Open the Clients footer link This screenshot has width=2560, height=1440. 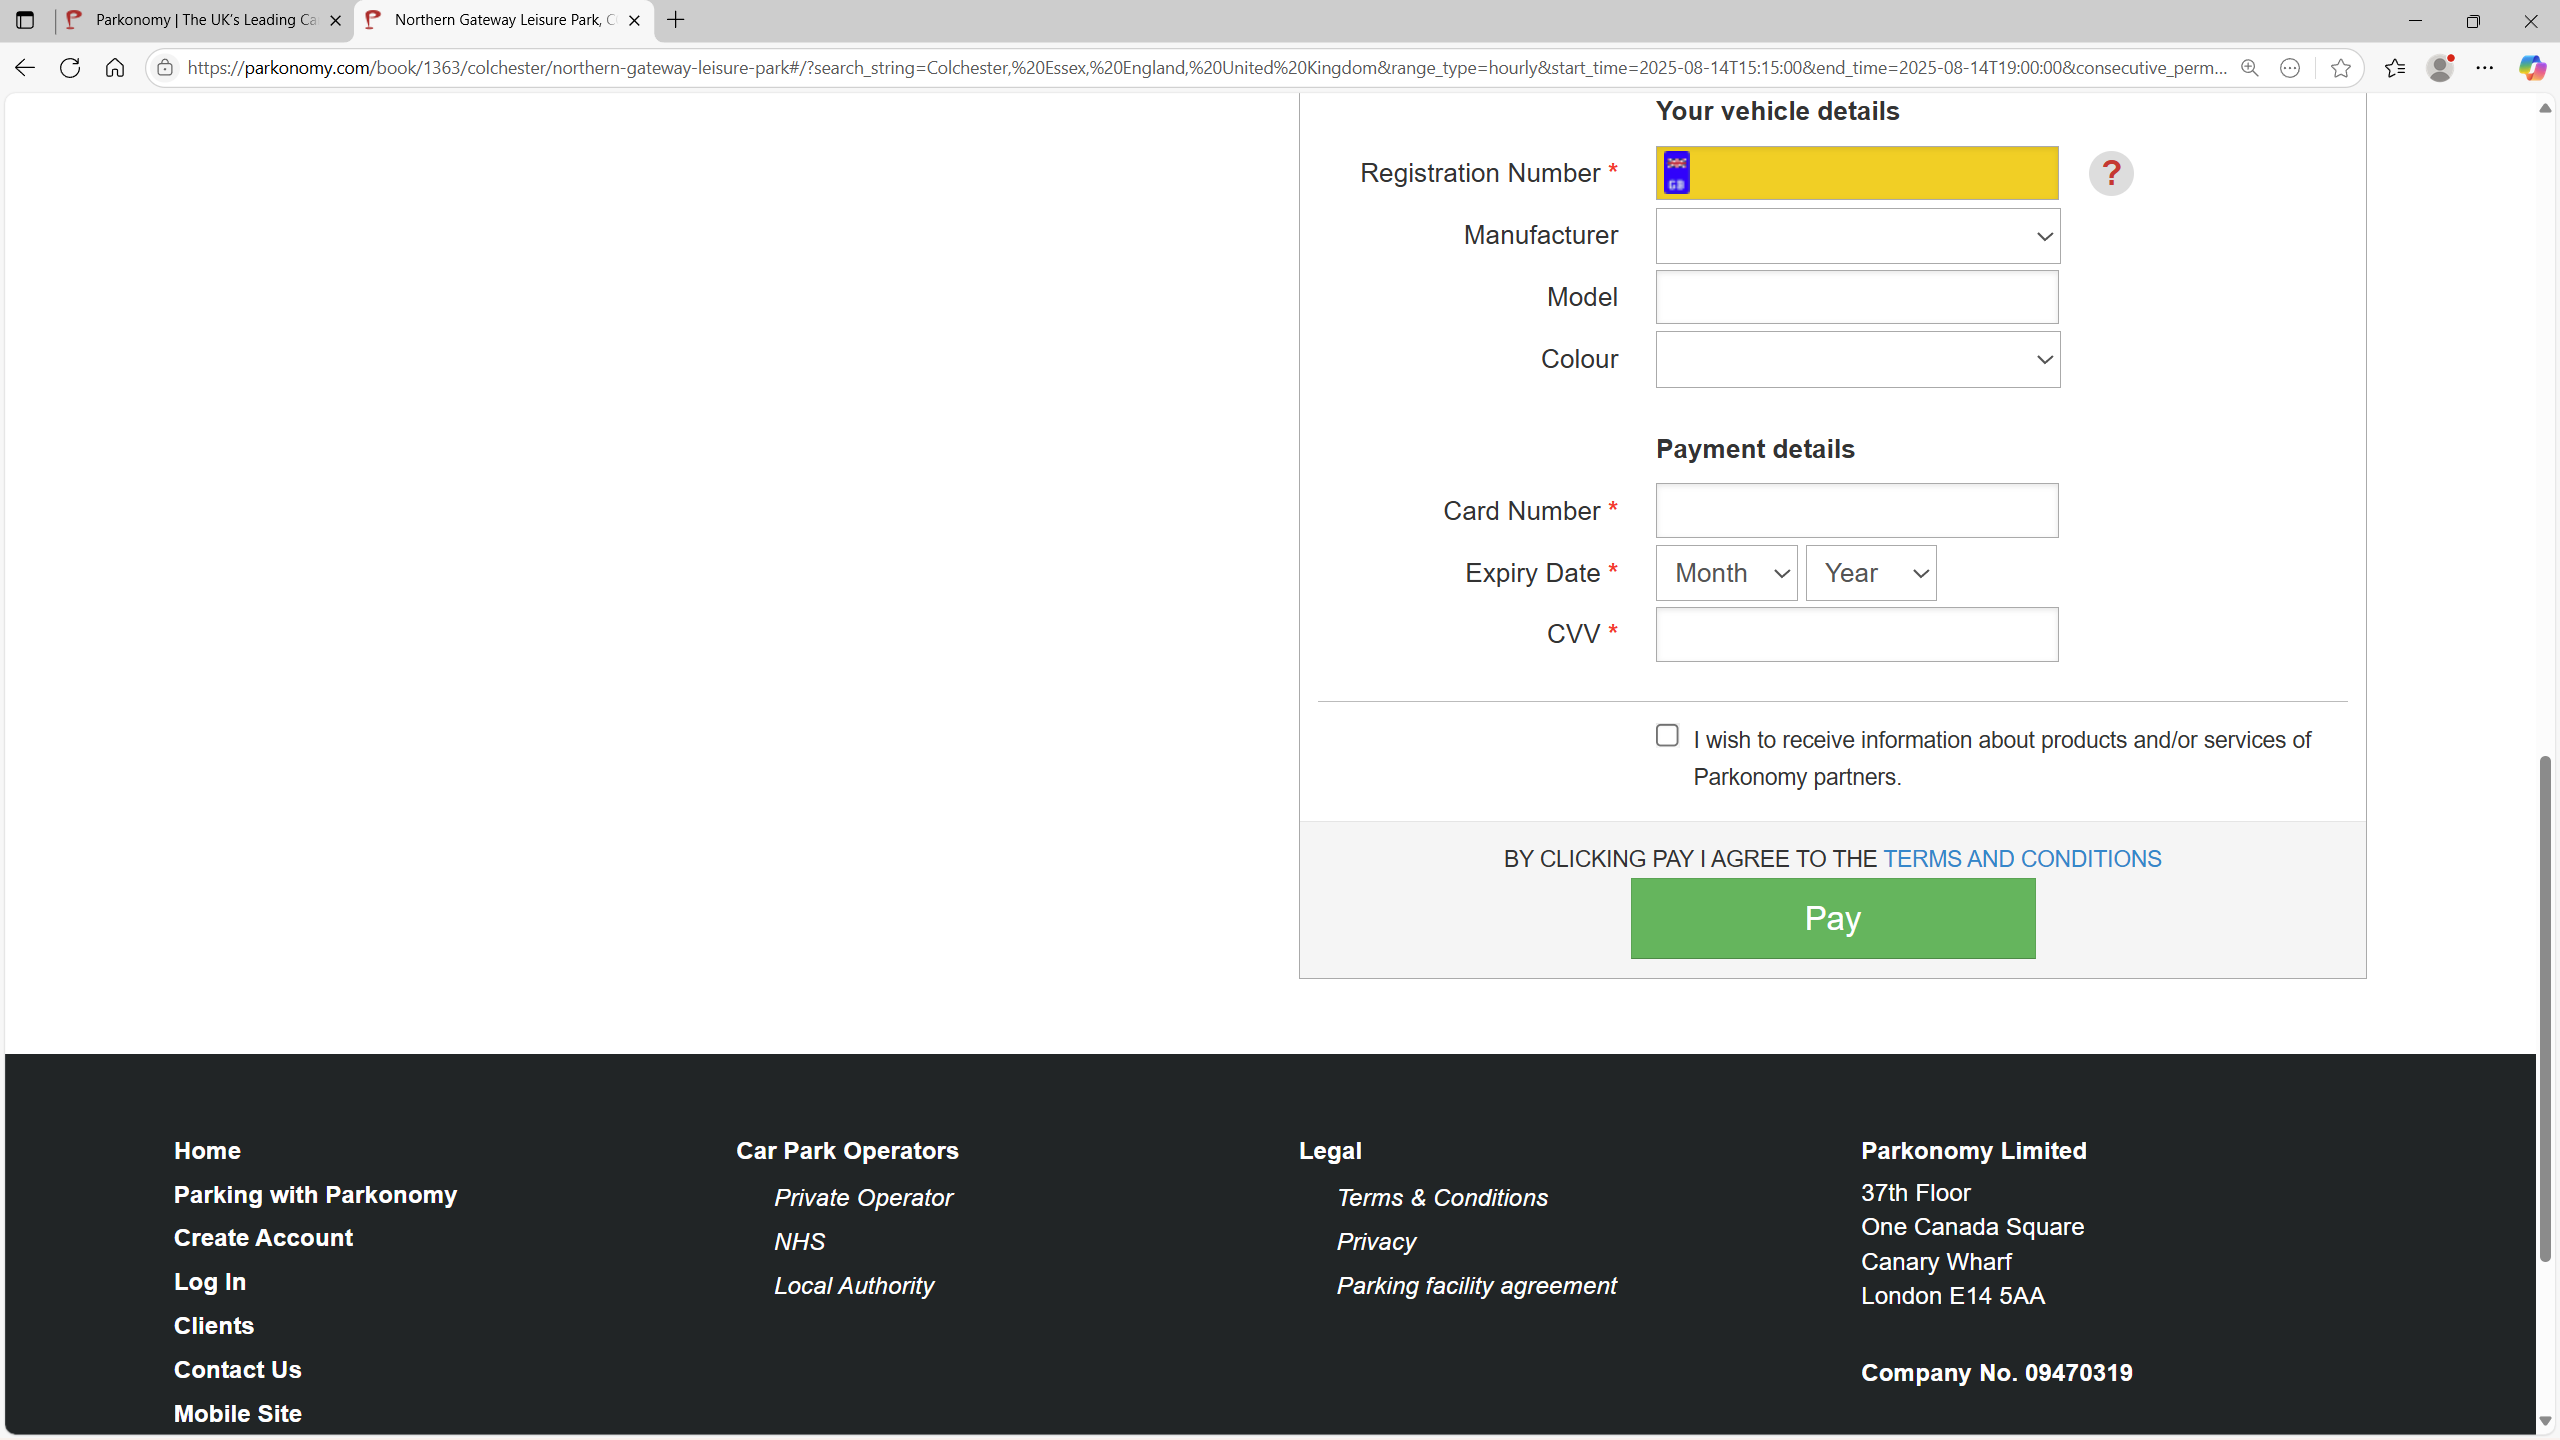tap(214, 1326)
